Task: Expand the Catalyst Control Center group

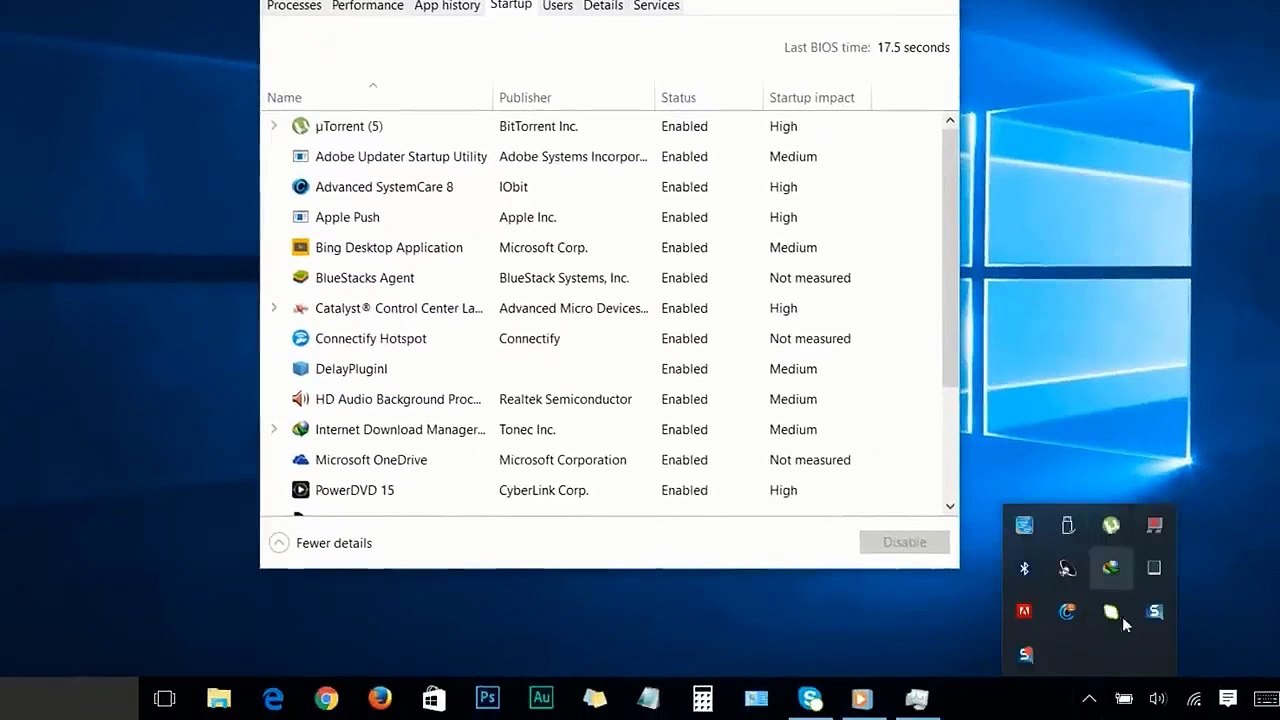Action: tap(274, 308)
